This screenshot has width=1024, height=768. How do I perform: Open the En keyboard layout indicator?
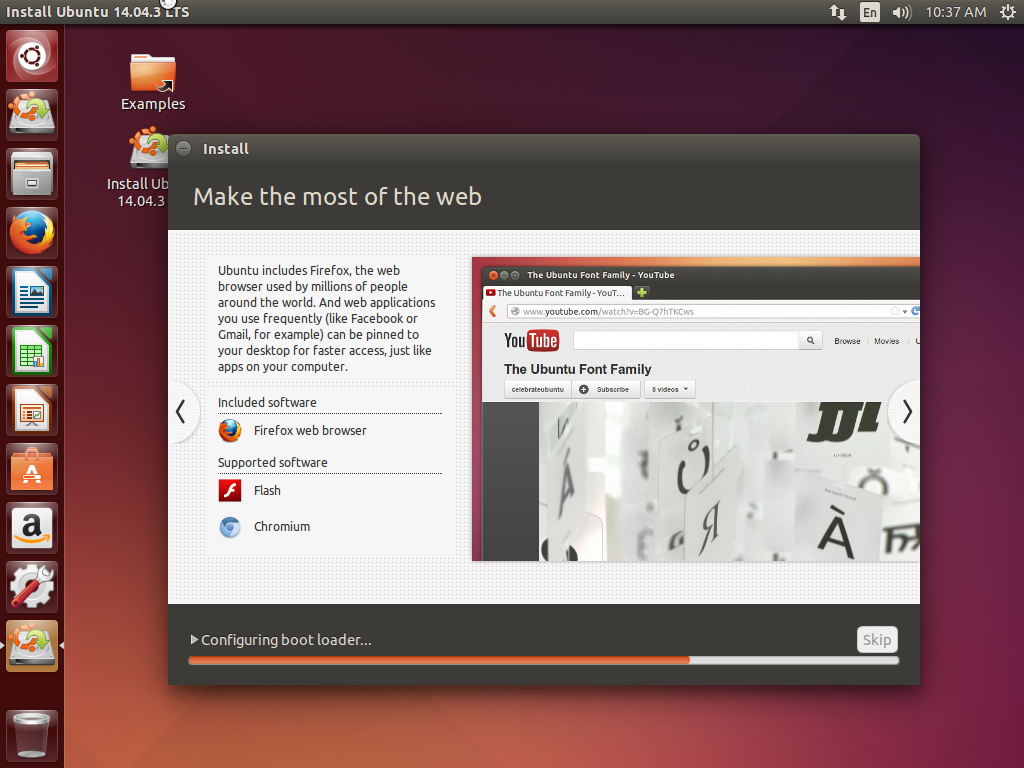pos(870,12)
